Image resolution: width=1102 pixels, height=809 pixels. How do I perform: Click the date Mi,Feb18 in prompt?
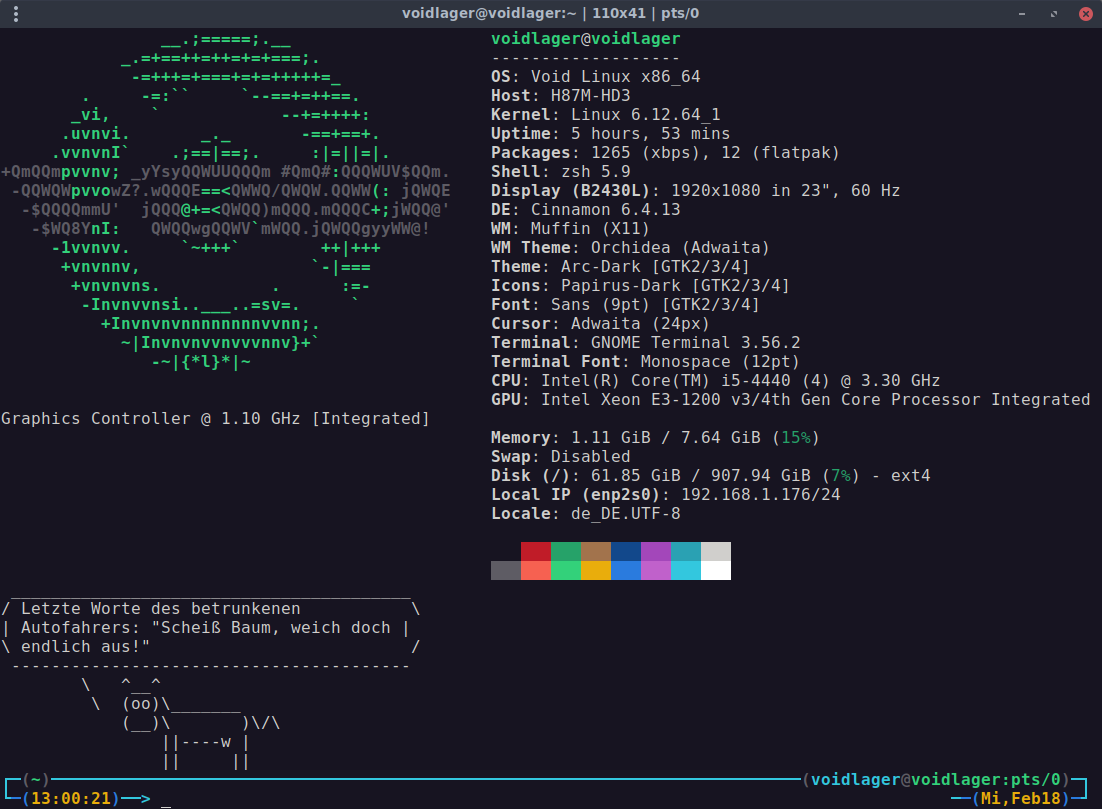pos(1022,799)
